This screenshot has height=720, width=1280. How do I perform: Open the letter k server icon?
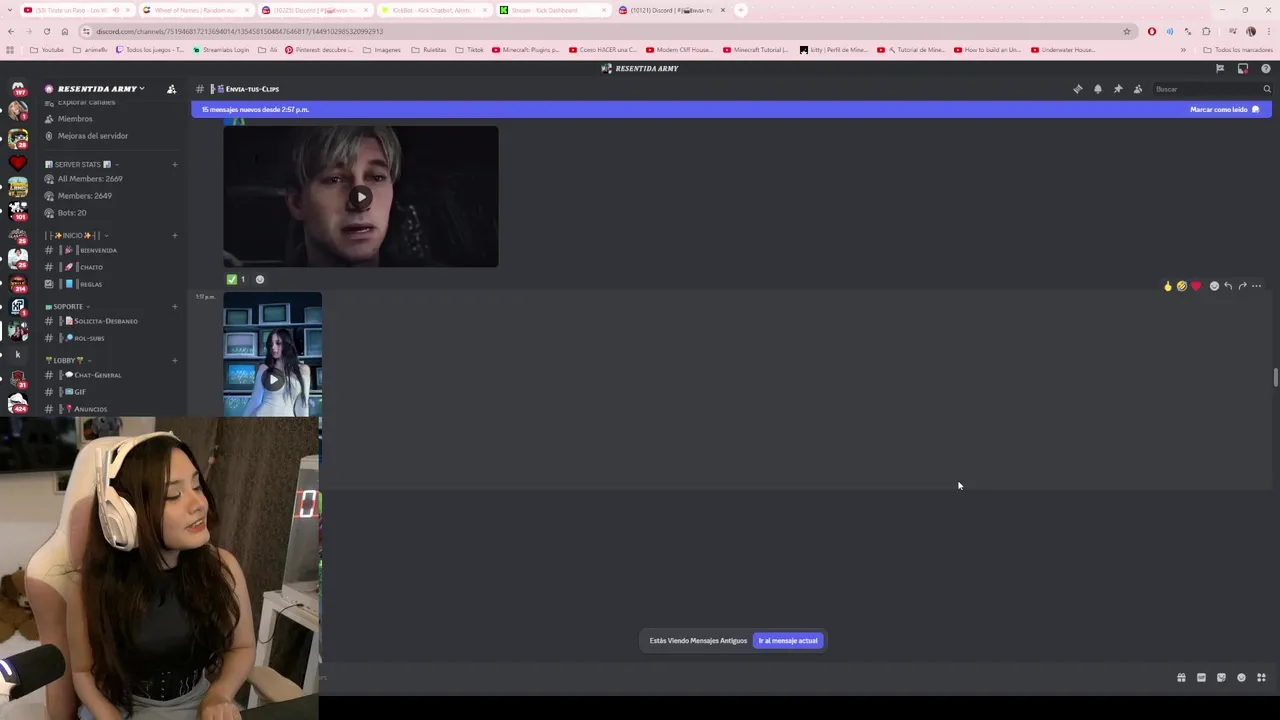pos(18,354)
